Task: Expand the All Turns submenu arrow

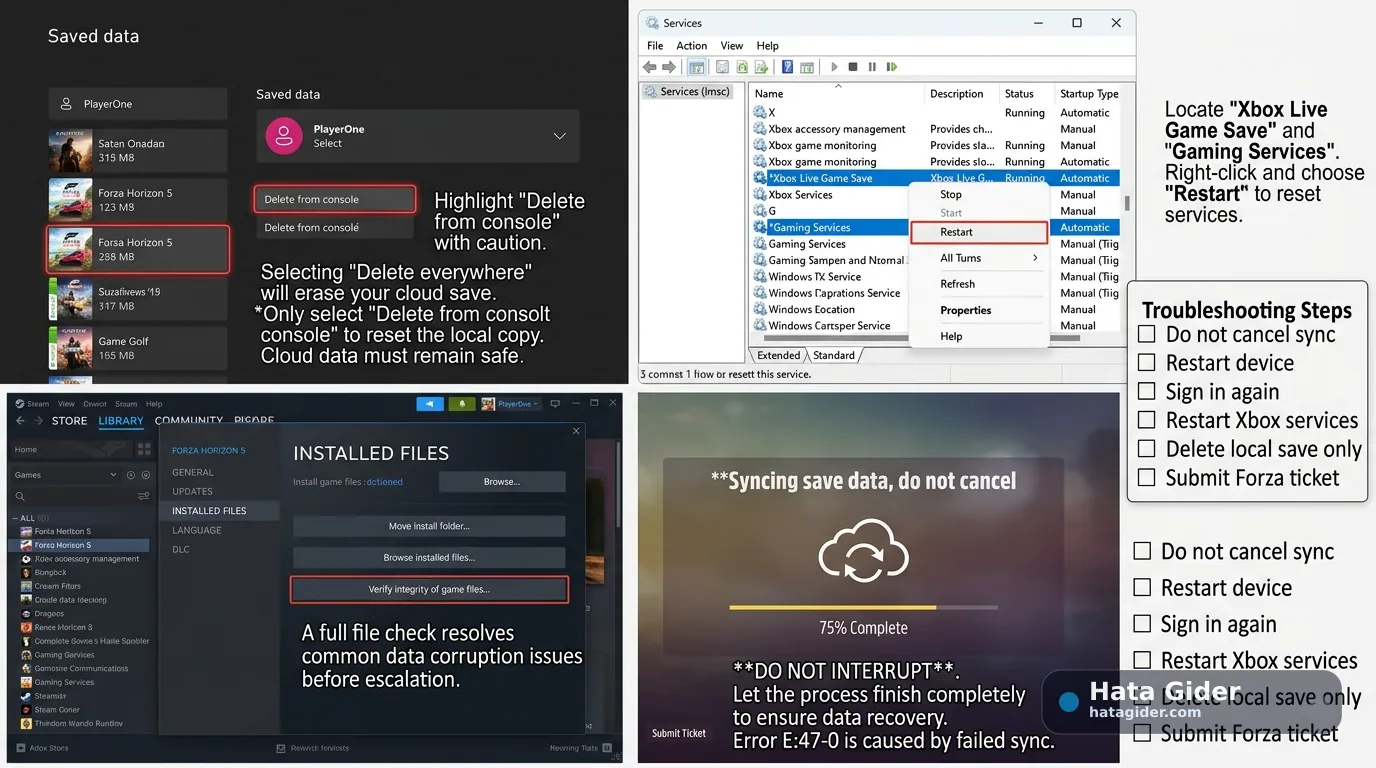Action: (1035, 258)
